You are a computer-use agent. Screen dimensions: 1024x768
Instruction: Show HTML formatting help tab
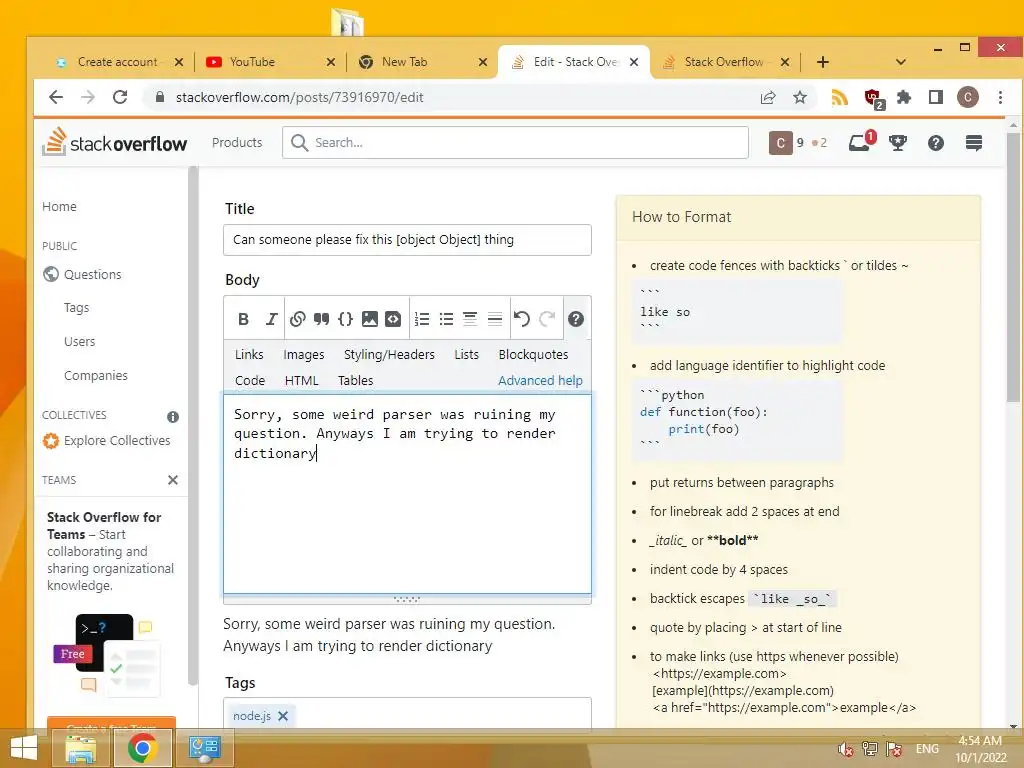pos(302,381)
